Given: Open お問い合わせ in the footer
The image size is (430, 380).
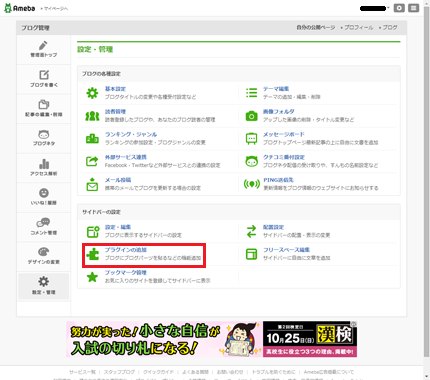Looking at the screenshot, I should (x=230, y=372).
